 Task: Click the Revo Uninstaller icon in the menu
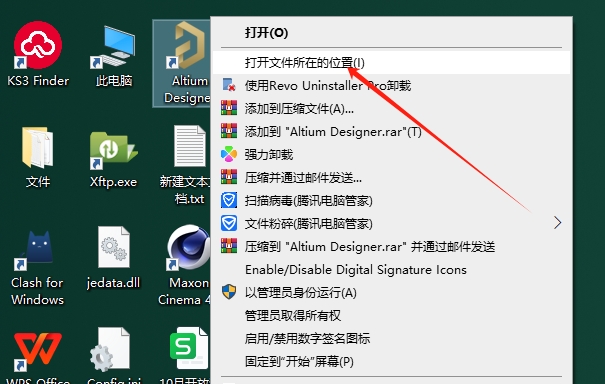(229, 85)
